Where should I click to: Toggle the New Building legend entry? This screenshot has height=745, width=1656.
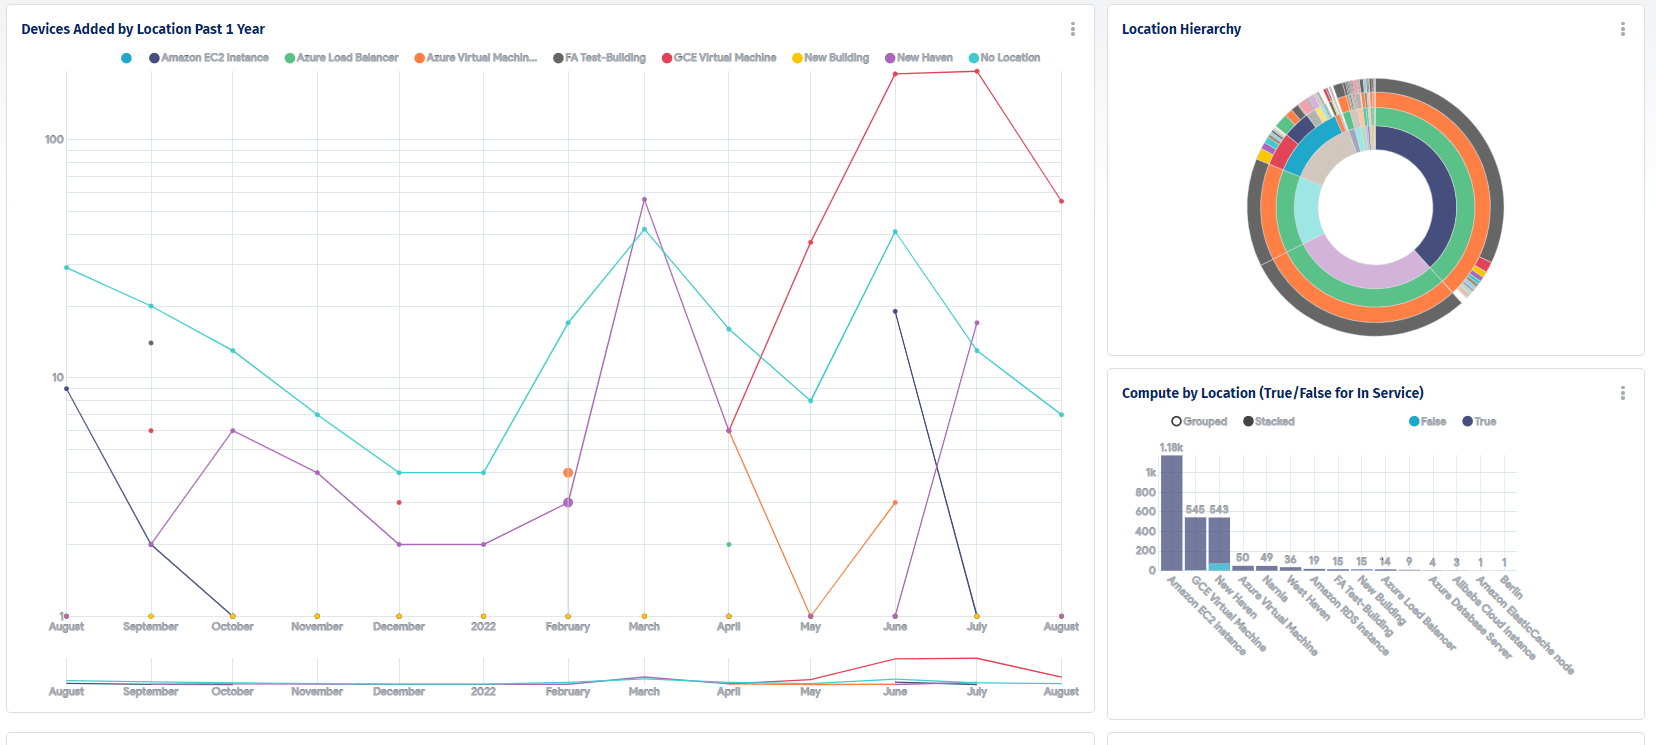pyautogui.click(x=830, y=58)
